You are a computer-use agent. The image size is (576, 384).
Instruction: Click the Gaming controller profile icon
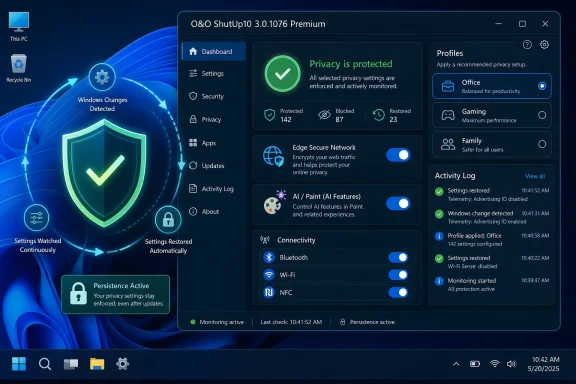pyautogui.click(x=447, y=115)
